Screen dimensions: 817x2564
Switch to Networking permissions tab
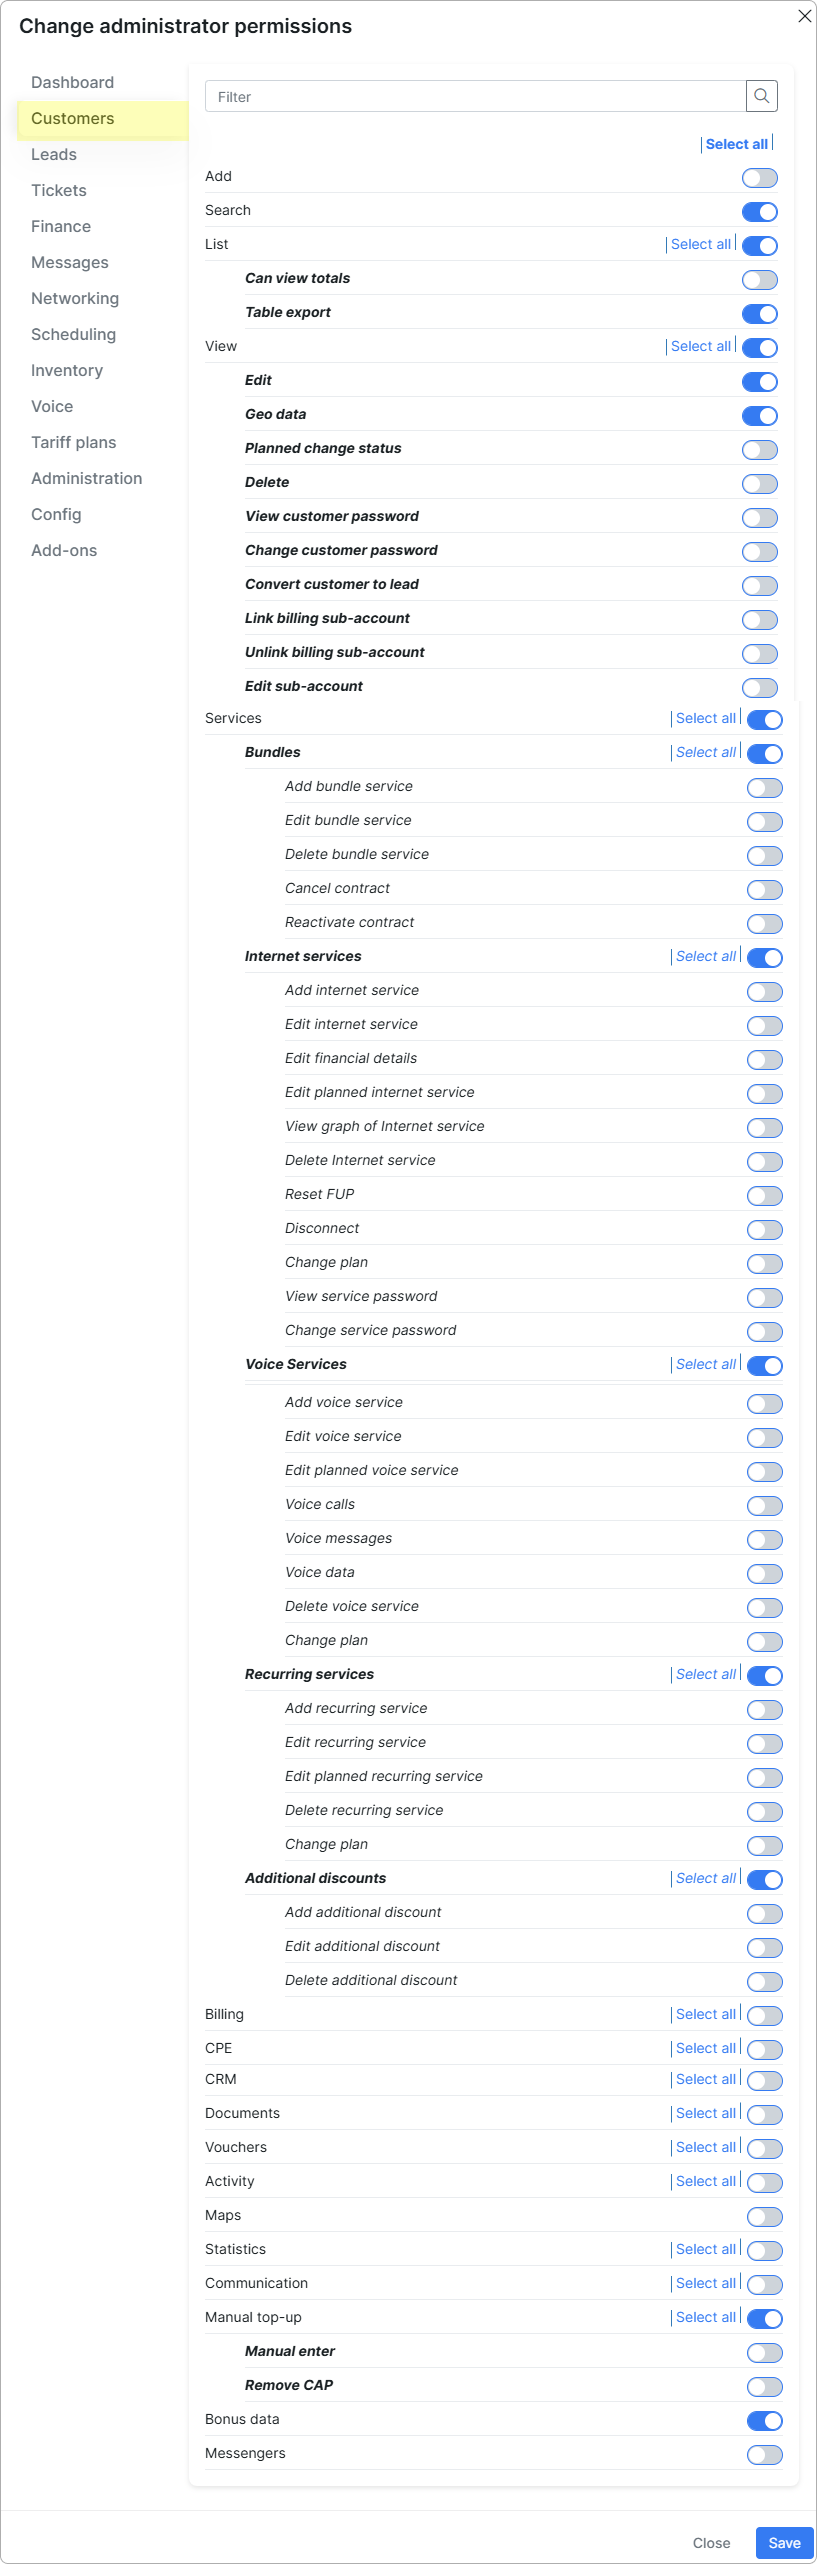75,298
